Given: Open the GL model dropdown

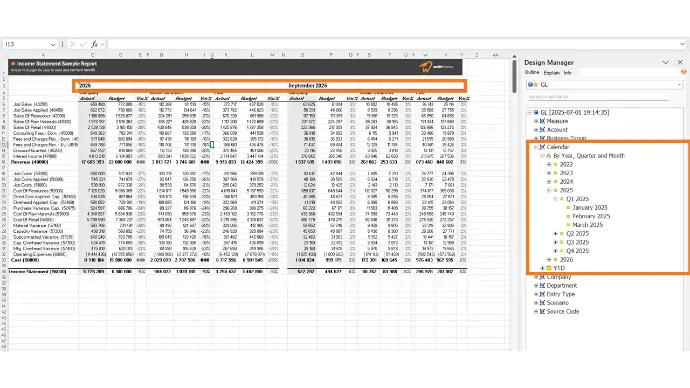Looking at the screenshot, I should pyautogui.click(x=679, y=85).
